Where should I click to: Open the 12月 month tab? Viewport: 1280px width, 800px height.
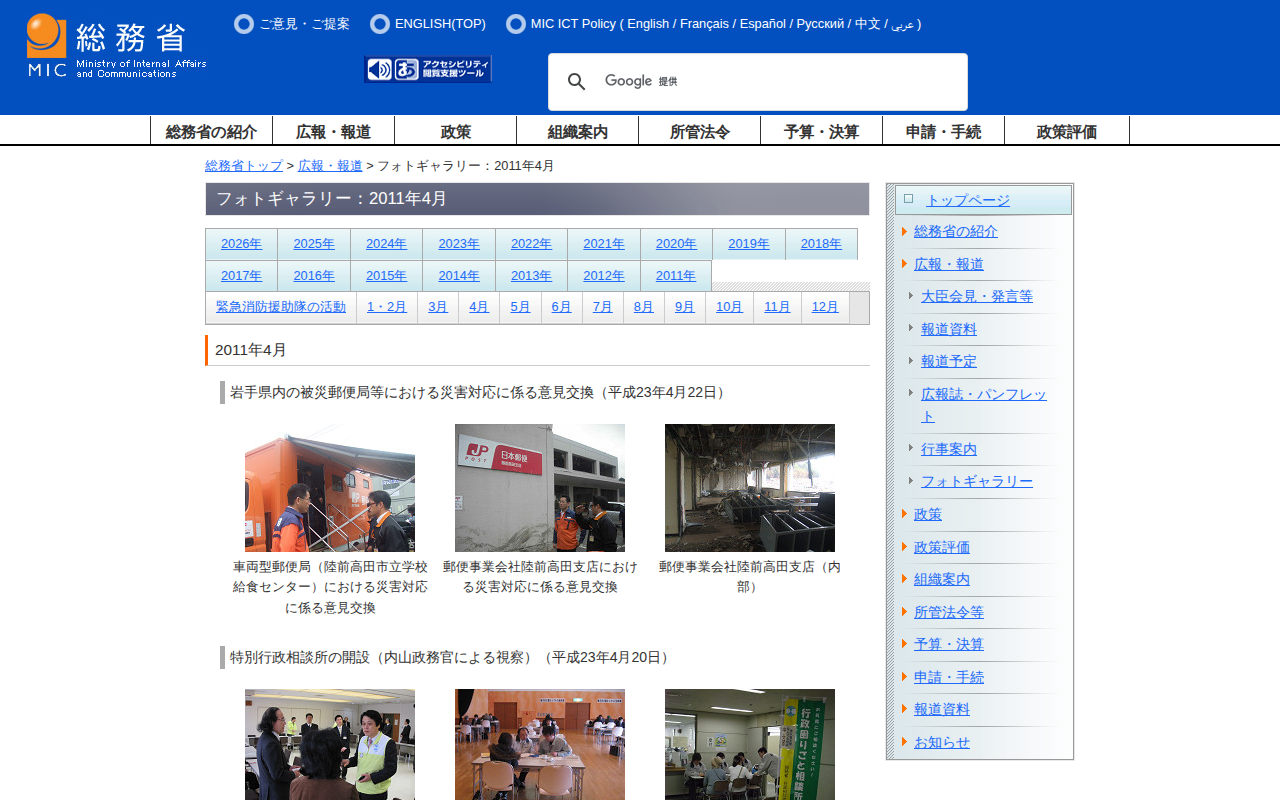pos(825,307)
